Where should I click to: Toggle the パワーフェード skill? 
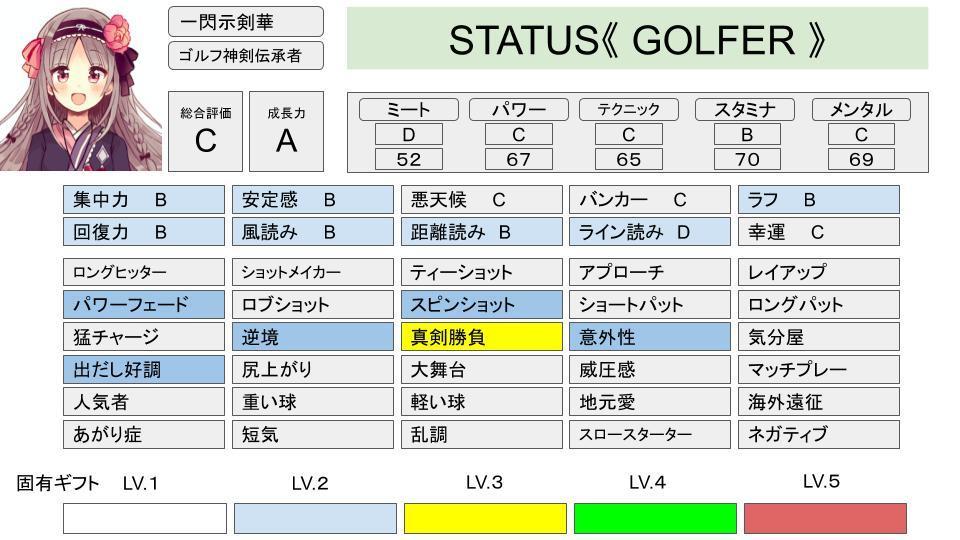pos(144,304)
